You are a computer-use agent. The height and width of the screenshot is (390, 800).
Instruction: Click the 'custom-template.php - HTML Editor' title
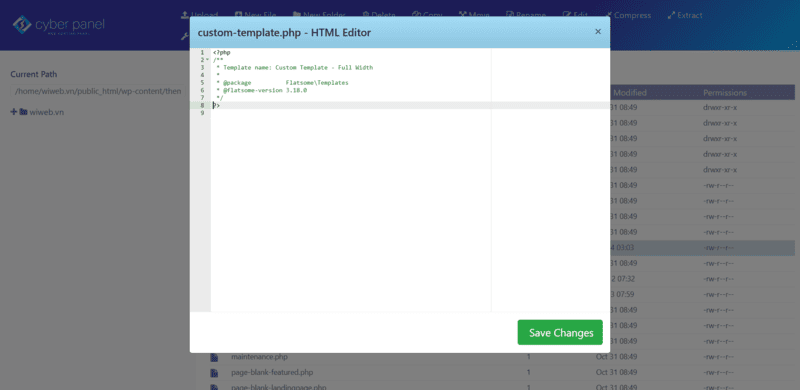(x=284, y=33)
